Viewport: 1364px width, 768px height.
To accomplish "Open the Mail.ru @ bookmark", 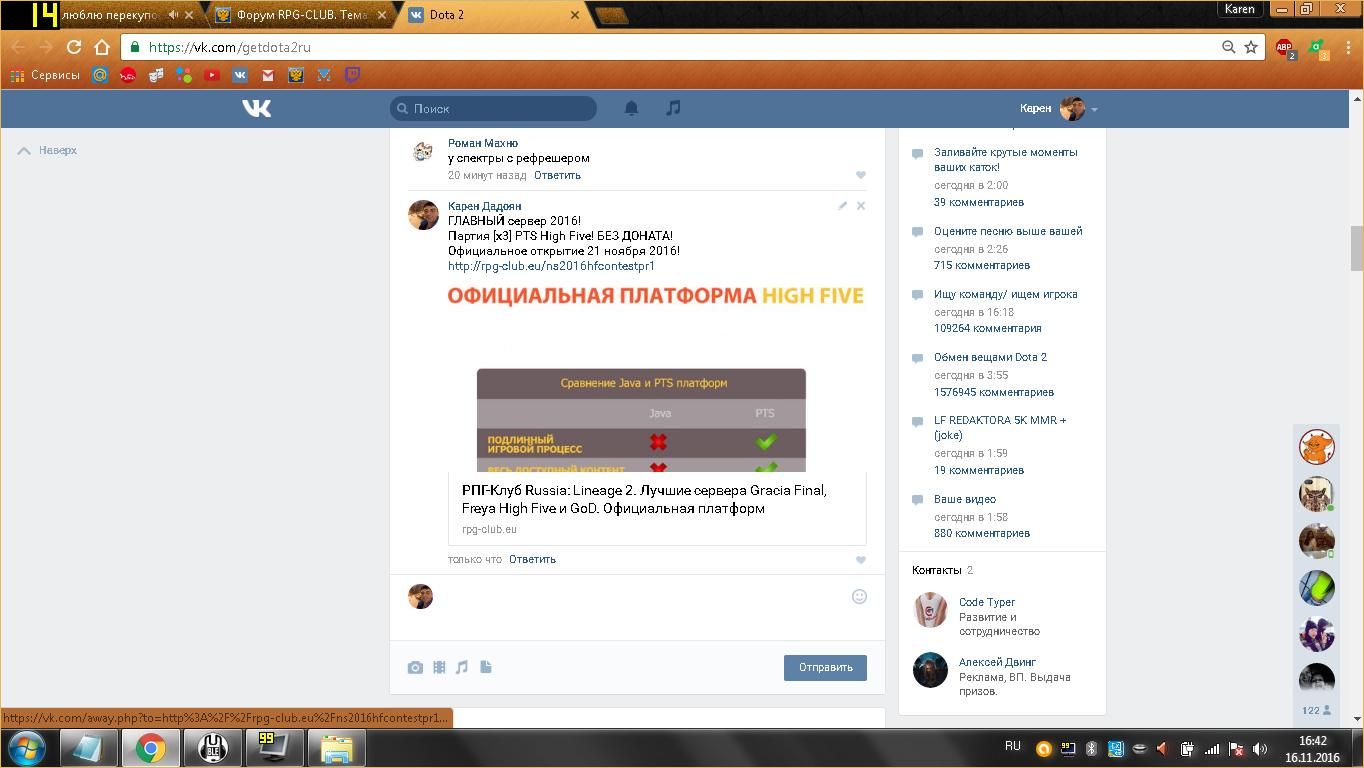I will point(100,75).
